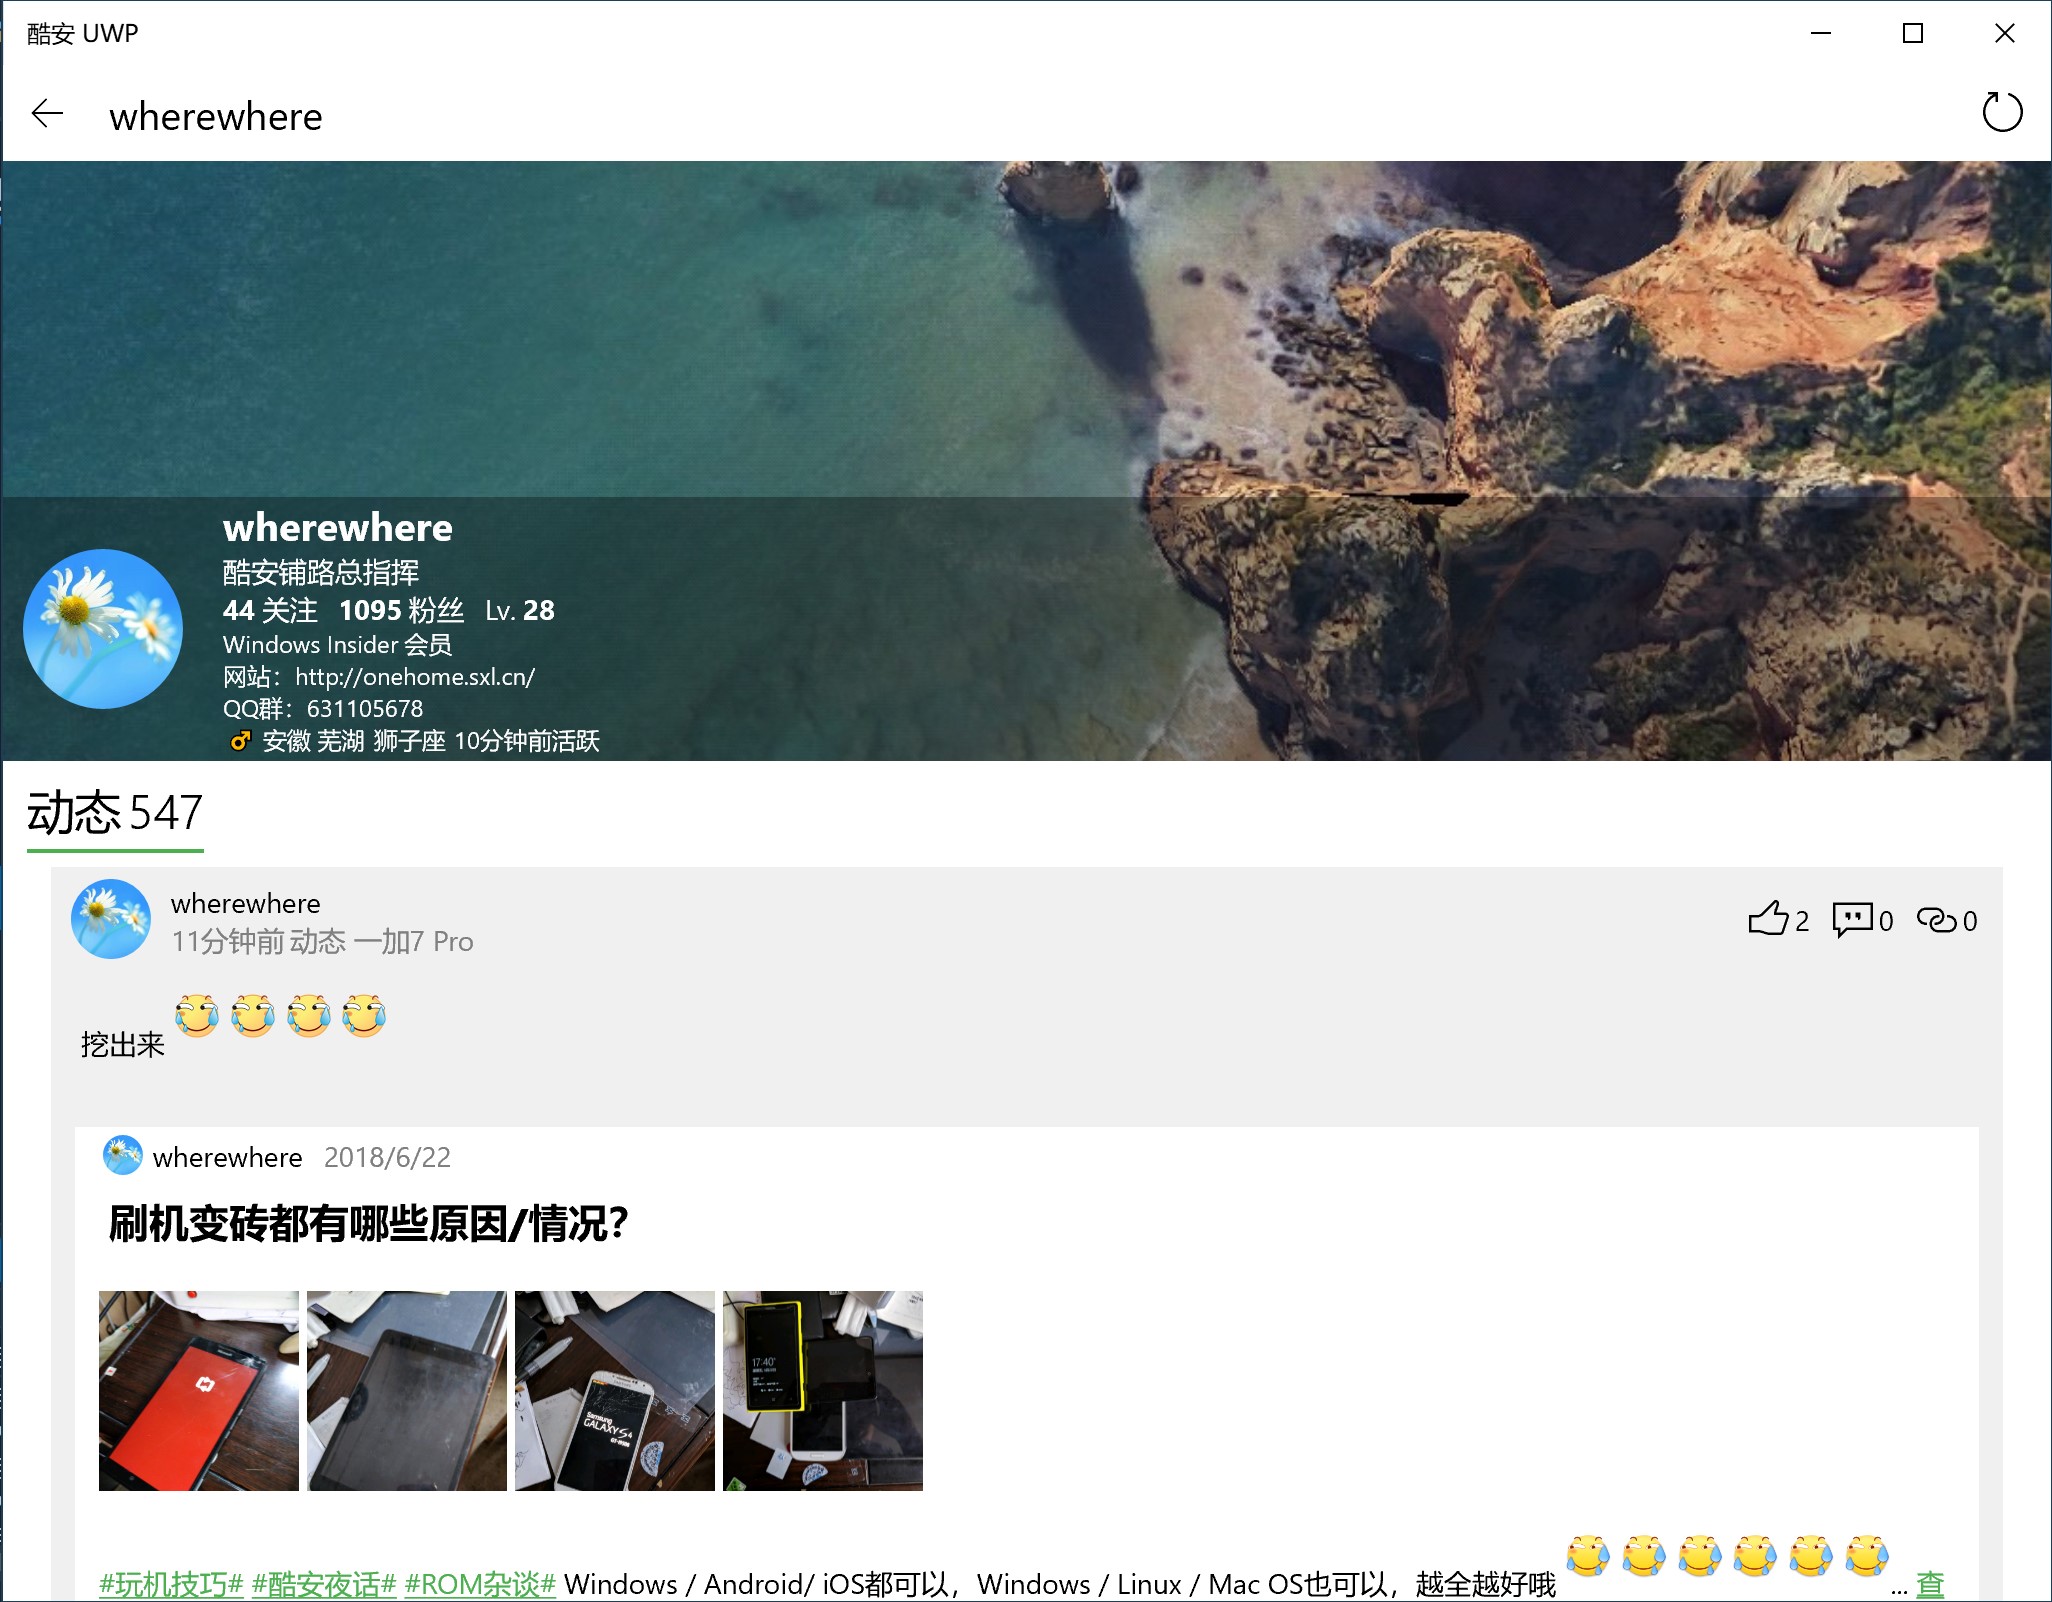Click the refresh icon at top right
This screenshot has height=1602, width=2052.
(x=2001, y=113)
